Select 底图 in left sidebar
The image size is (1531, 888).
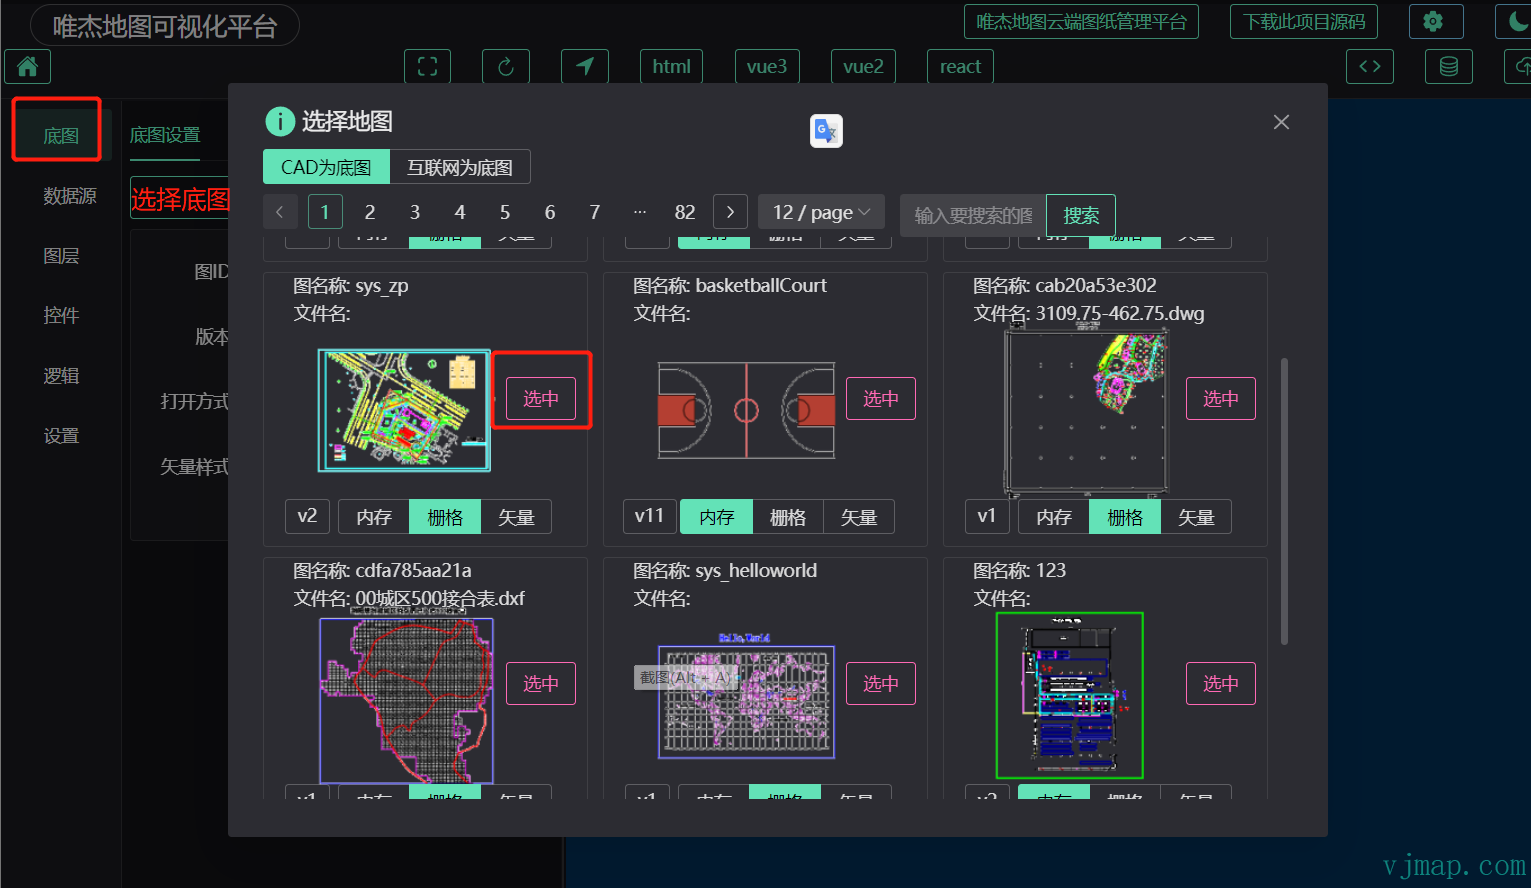click(61, 135)
